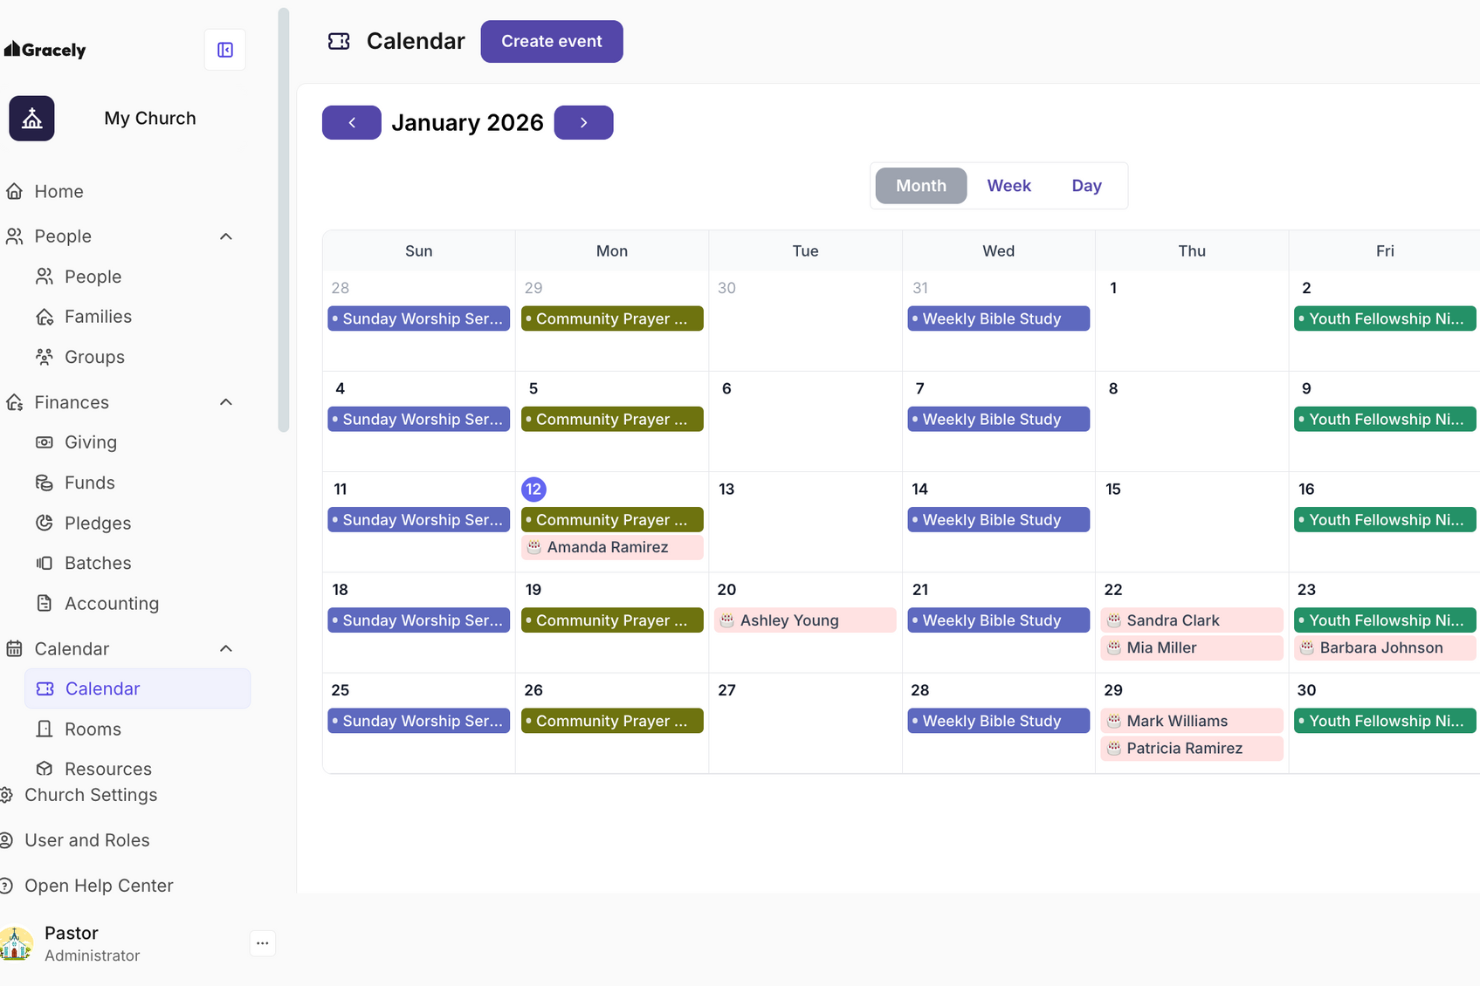Click the Pledges icon

click(x=45, y=523)
